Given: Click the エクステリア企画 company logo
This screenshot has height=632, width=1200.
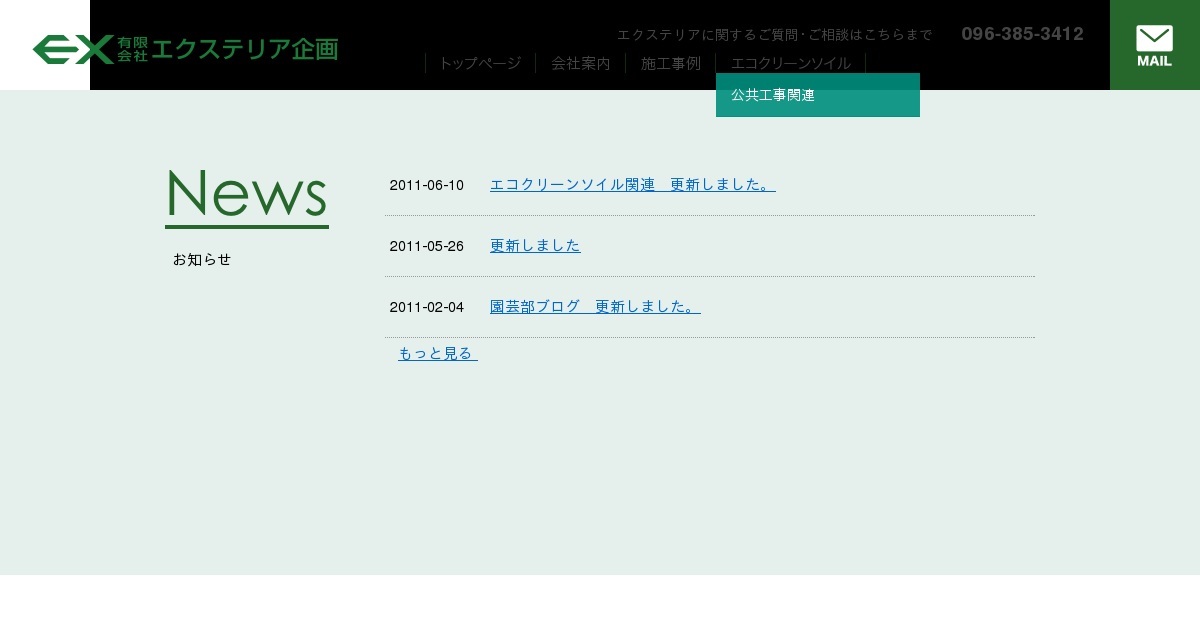Looking at the screenshot, I should (185, 49).
